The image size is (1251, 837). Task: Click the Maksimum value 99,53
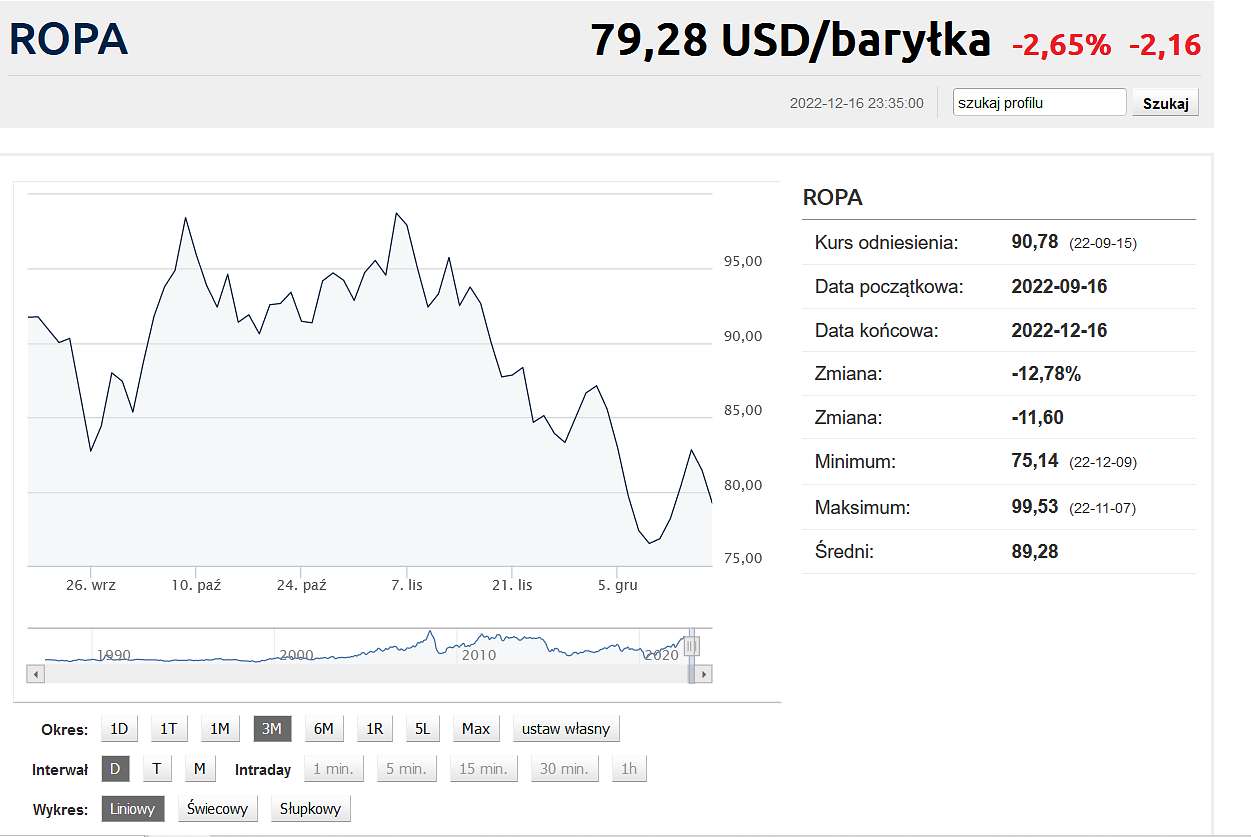[1035, 507]
